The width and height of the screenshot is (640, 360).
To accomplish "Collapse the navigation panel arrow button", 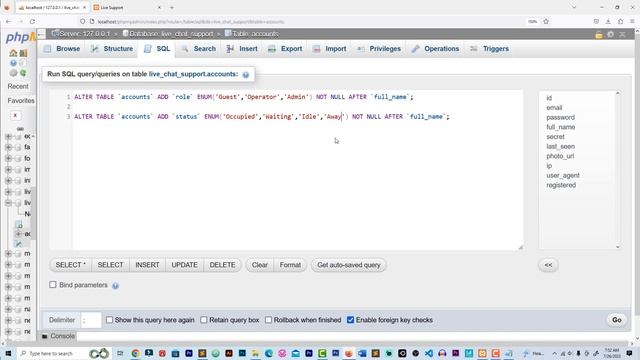I will point(41,34).
